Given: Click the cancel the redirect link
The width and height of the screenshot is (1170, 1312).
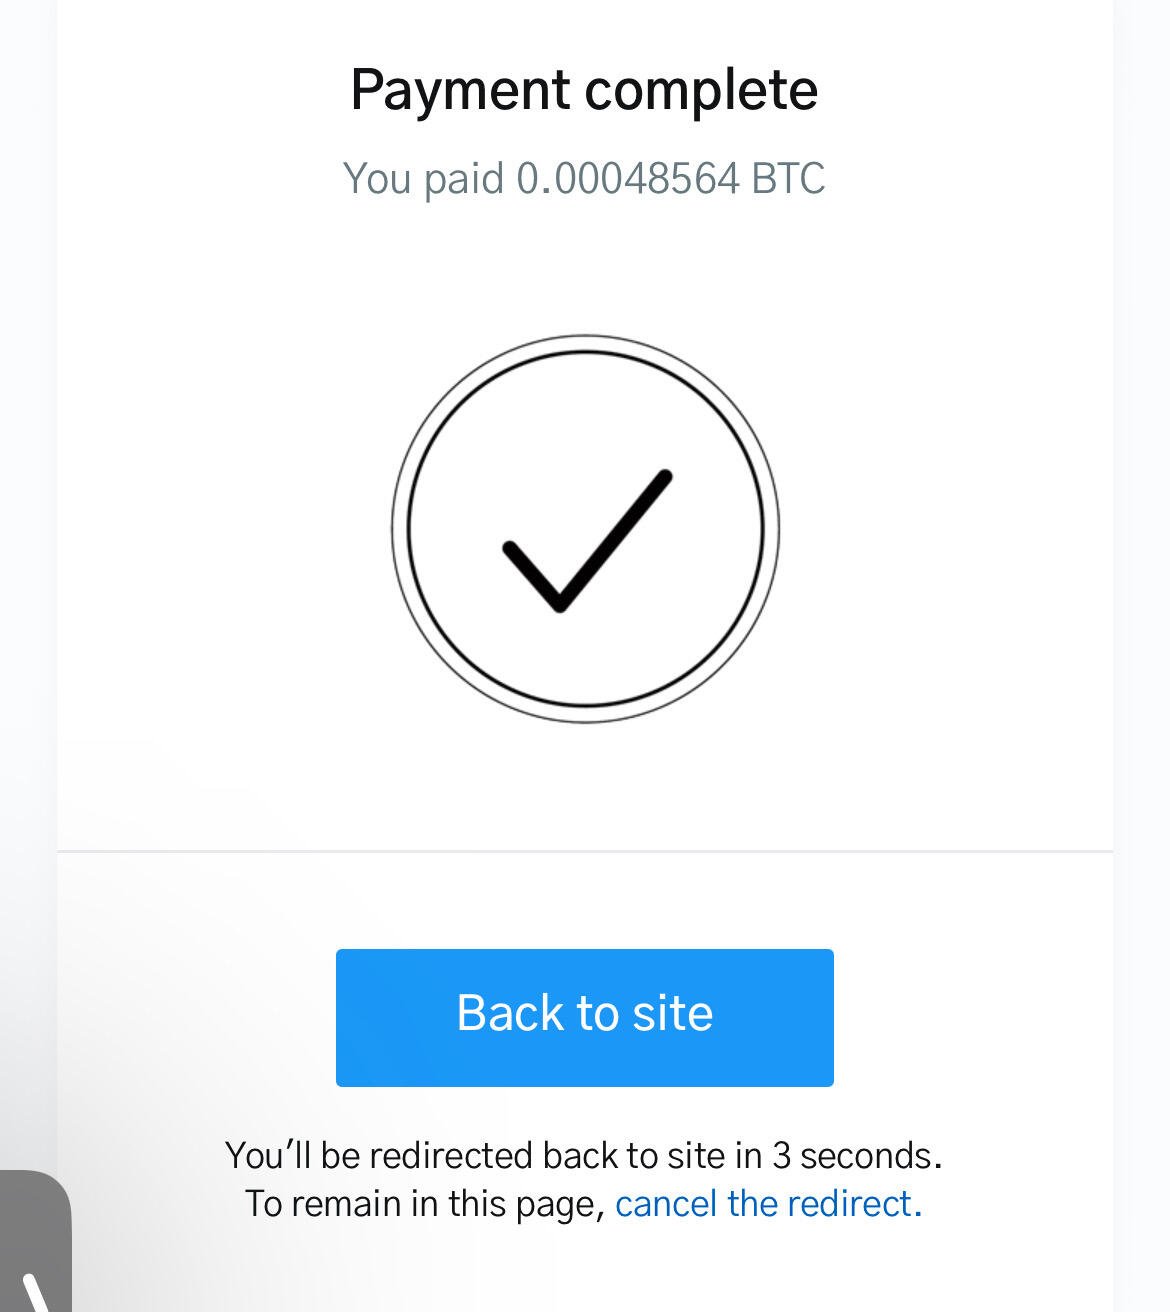Looking at the screenshot, I should tap(768, 1203).
